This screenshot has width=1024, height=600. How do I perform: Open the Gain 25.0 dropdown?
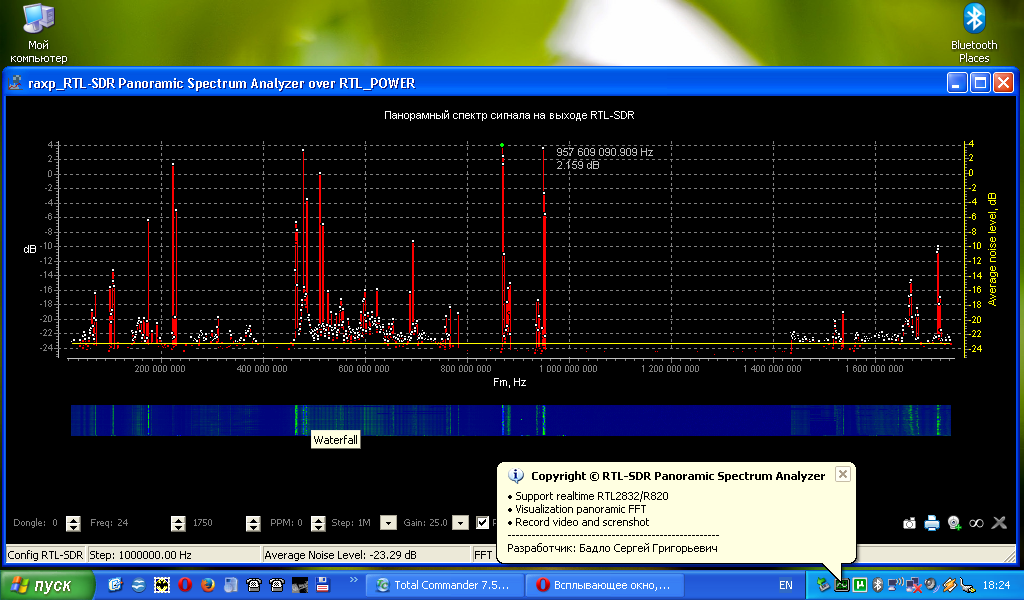tap(459, 522)
